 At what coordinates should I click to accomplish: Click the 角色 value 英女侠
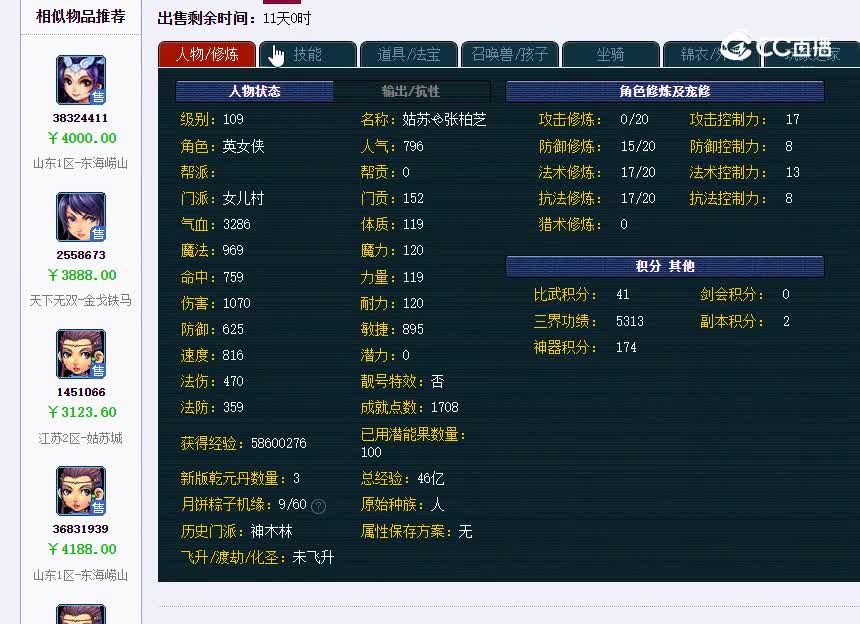(x=244, y=146)
